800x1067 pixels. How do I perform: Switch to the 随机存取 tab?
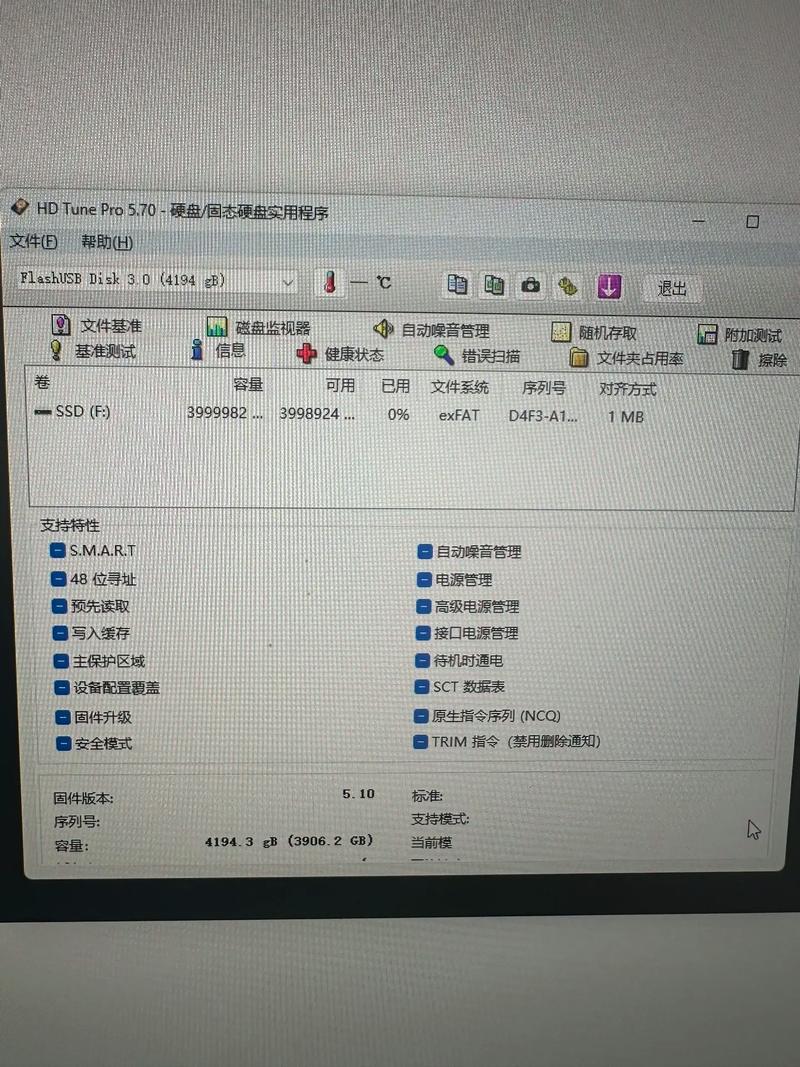coord(594,333)
